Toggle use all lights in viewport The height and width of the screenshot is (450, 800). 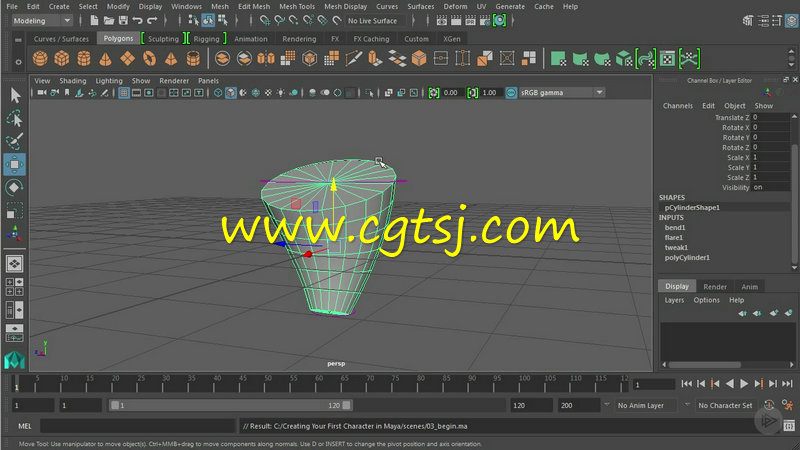pyautogui.click(x=281, y=92)
